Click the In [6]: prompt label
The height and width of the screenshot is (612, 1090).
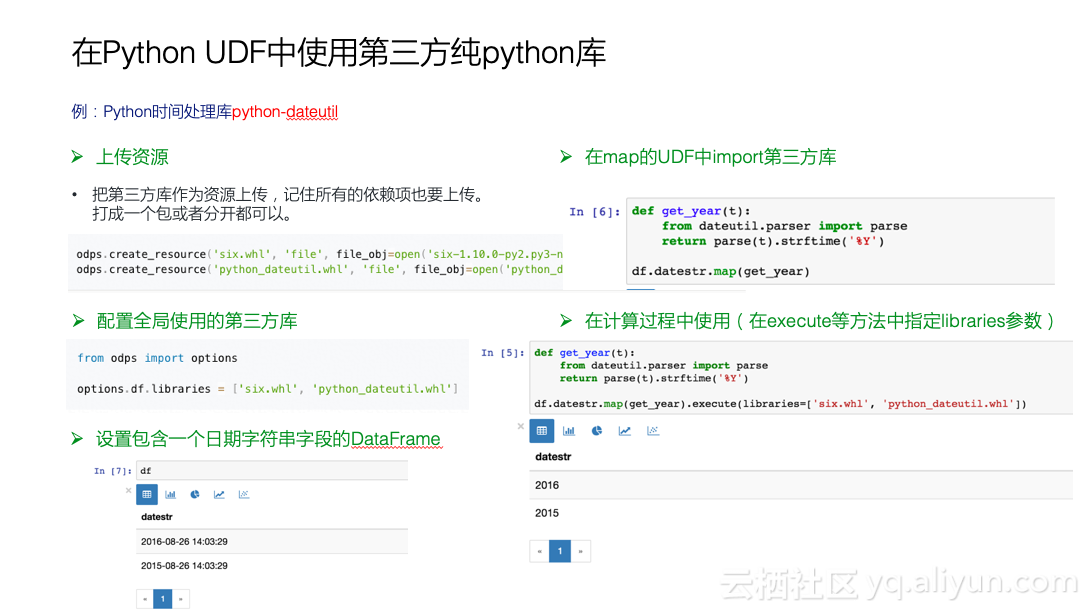pyautogui.click(x=594, y=212)
